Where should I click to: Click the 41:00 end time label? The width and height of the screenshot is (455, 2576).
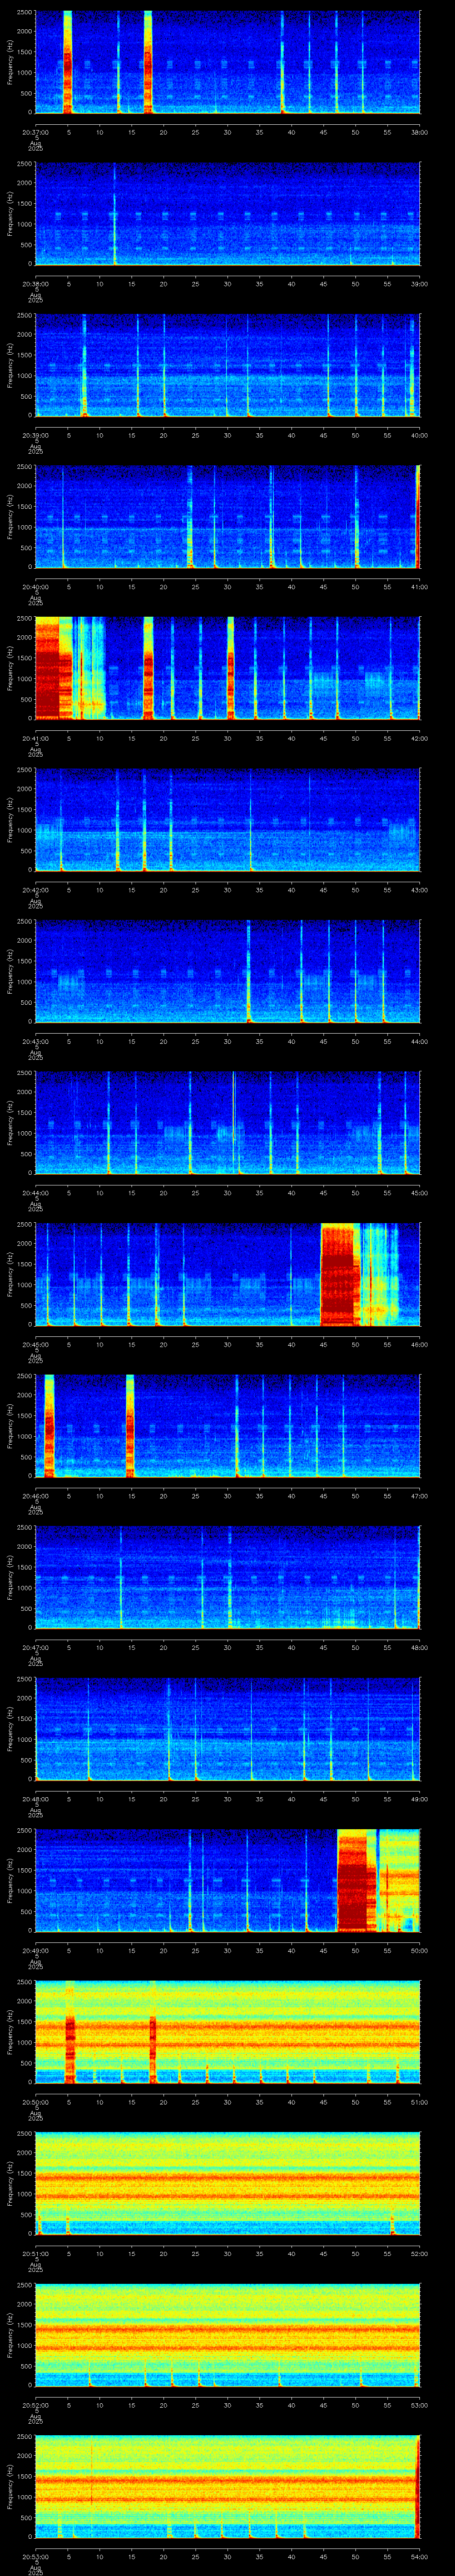(x=420, y=586)
